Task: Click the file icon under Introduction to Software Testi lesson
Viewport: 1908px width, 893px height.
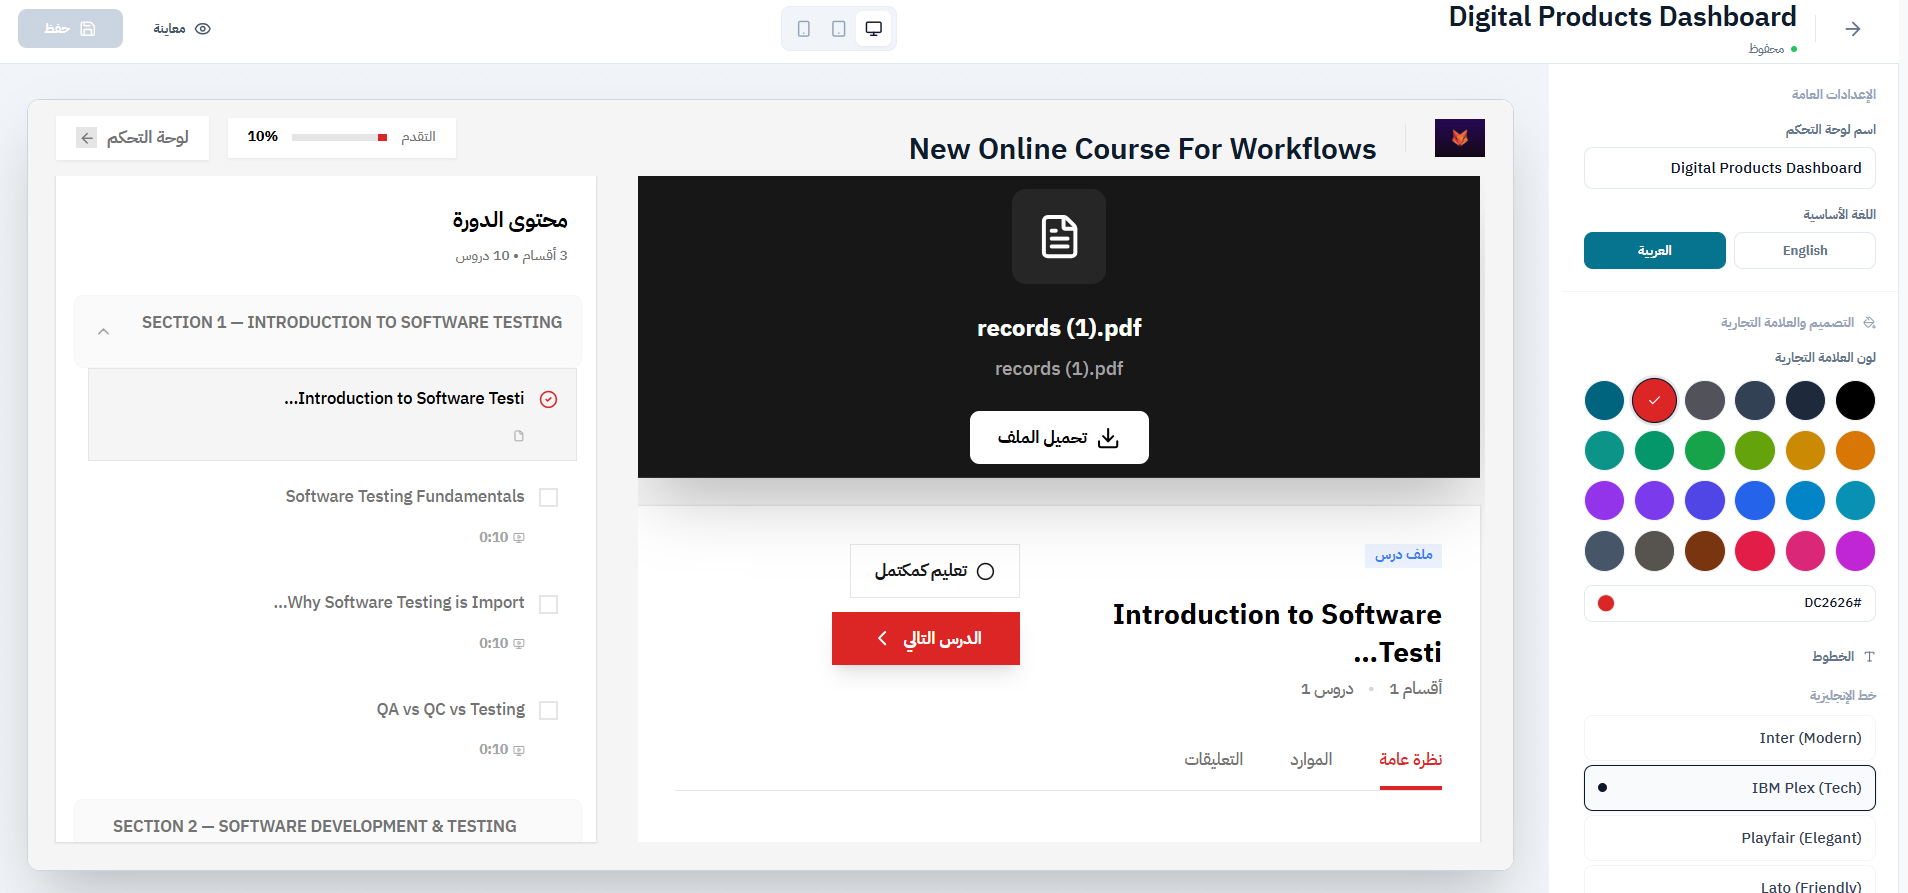Action: tap(519, 436)
